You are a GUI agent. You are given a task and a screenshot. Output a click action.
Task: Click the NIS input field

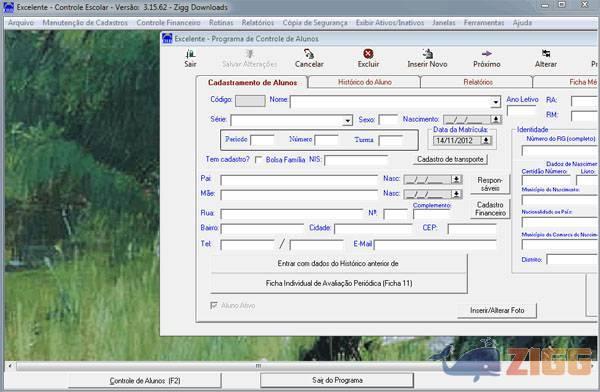(x=356, y=160)
